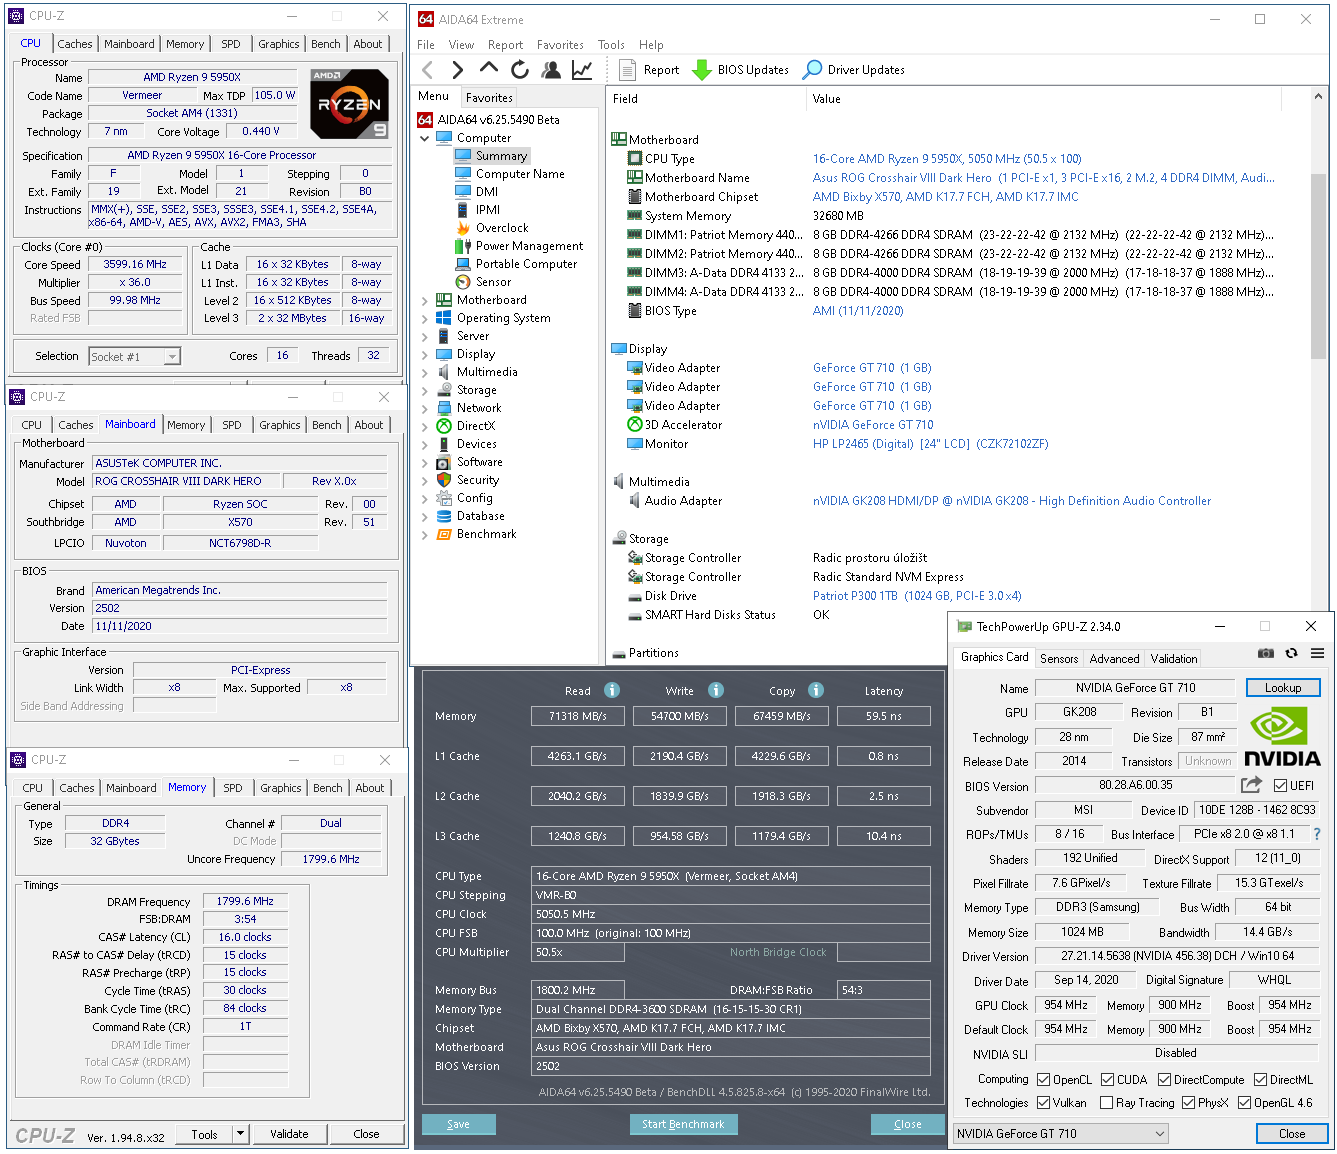Click the NVIDIA logo in GPU-Z

coord(1283,737)
